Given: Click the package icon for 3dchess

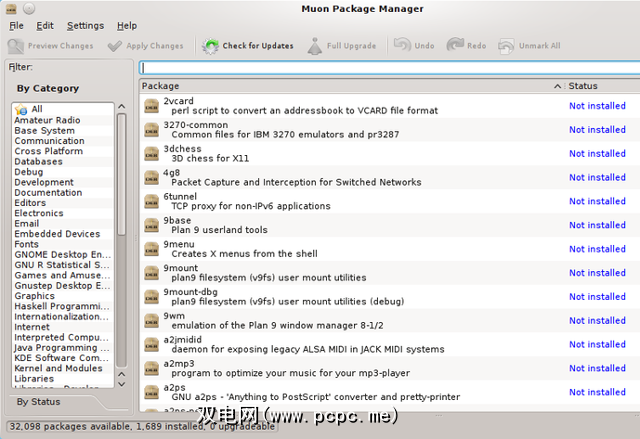Looking at the screenshot, I should [151, 154].
